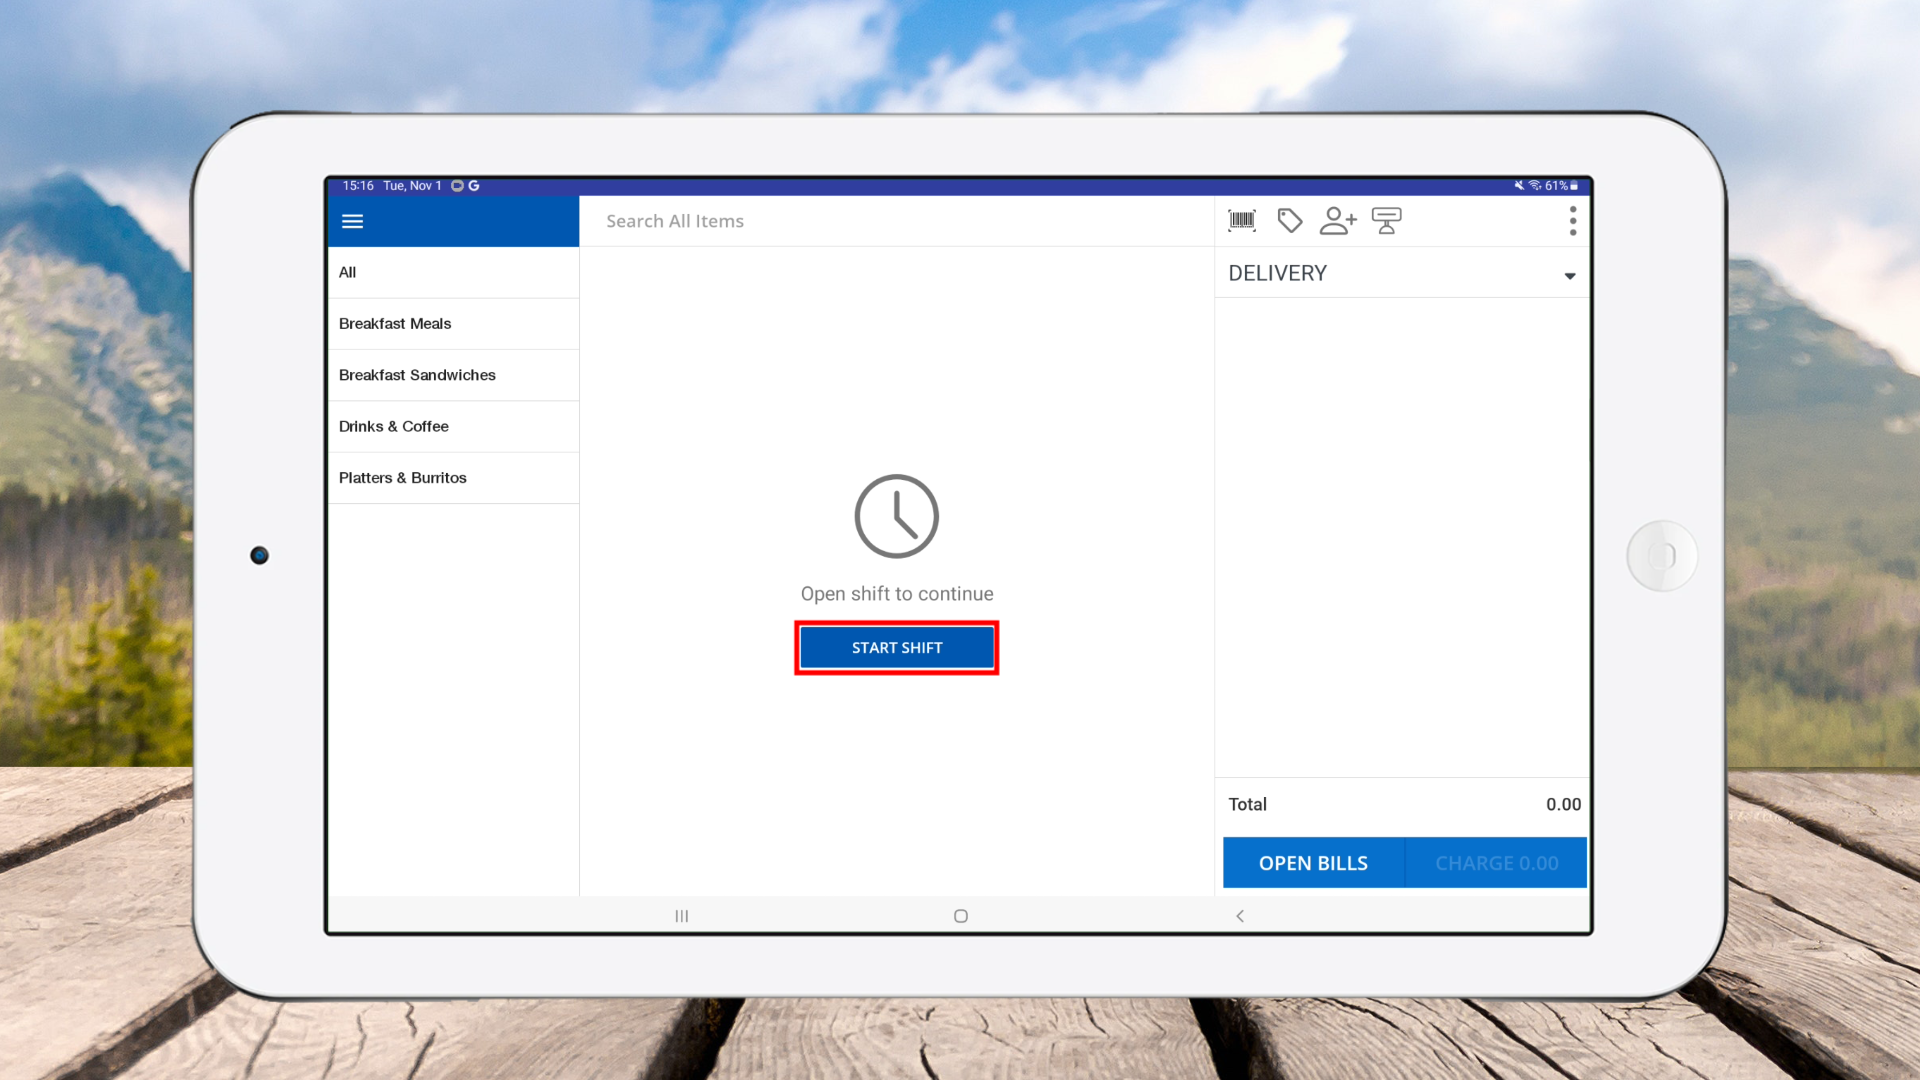Open Android recent apps button

pos(681,916)
